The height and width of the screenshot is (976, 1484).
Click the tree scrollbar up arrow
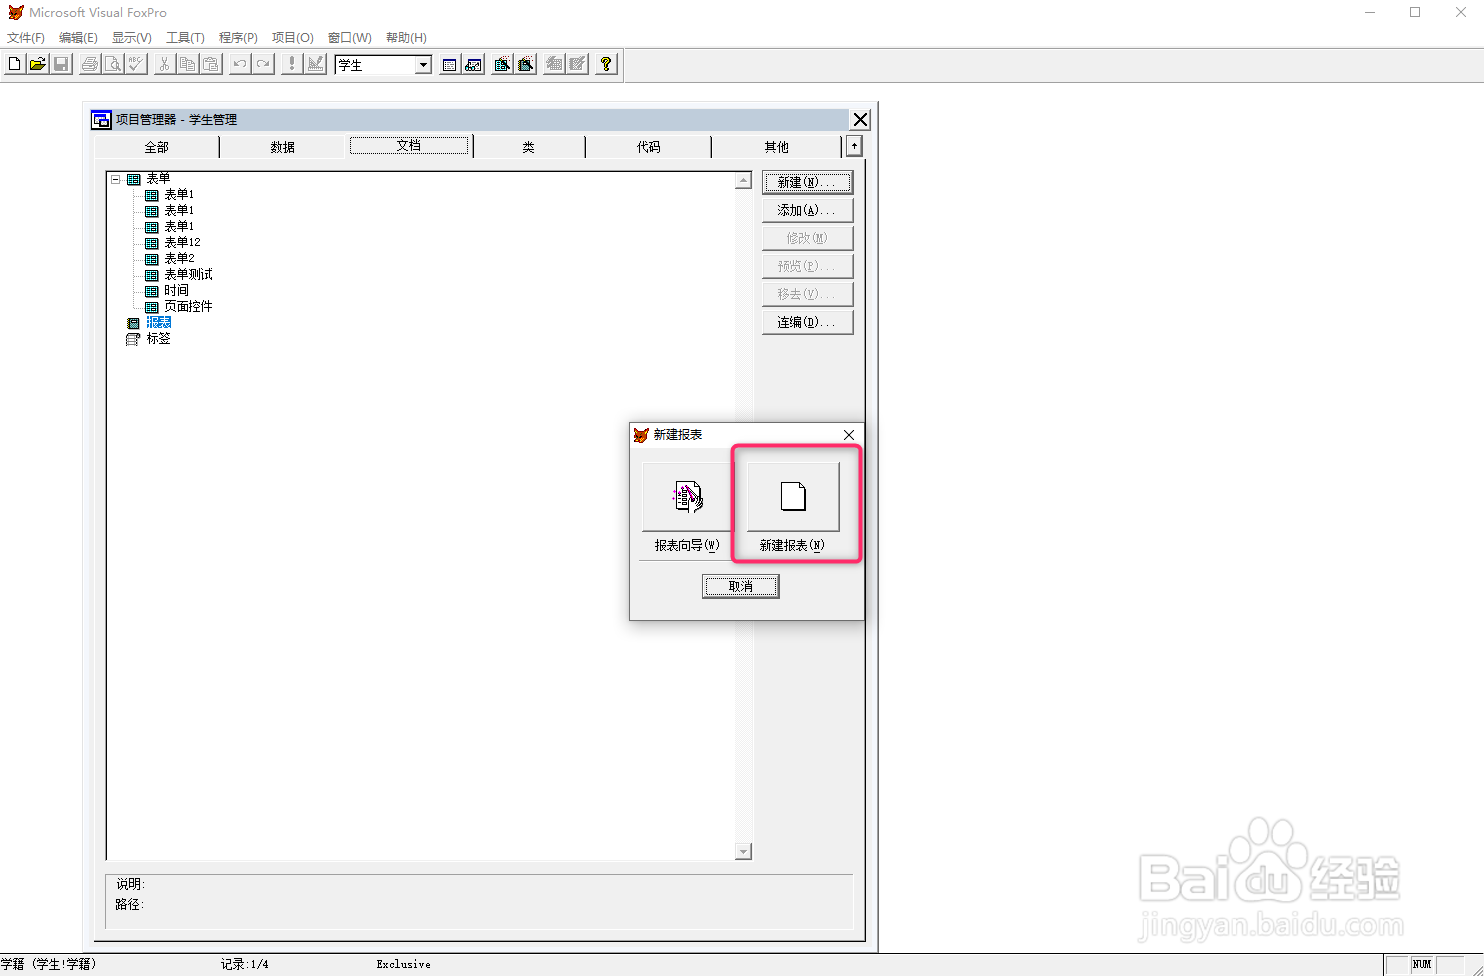(x=743, y=181)
